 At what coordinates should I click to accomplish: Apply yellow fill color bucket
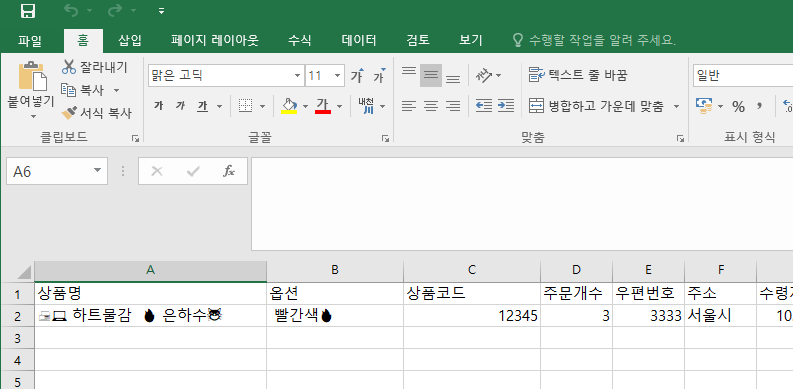click(x=289, y=106)
